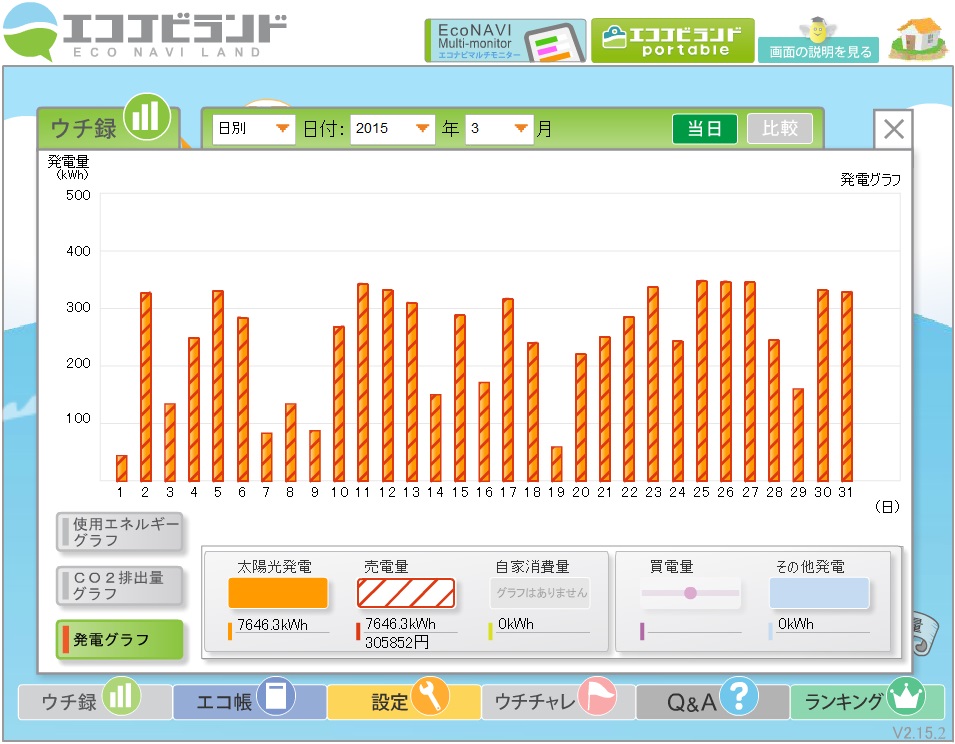
Task: Click 画面の説明を見る help button
Action: click(x=818, y=51)
